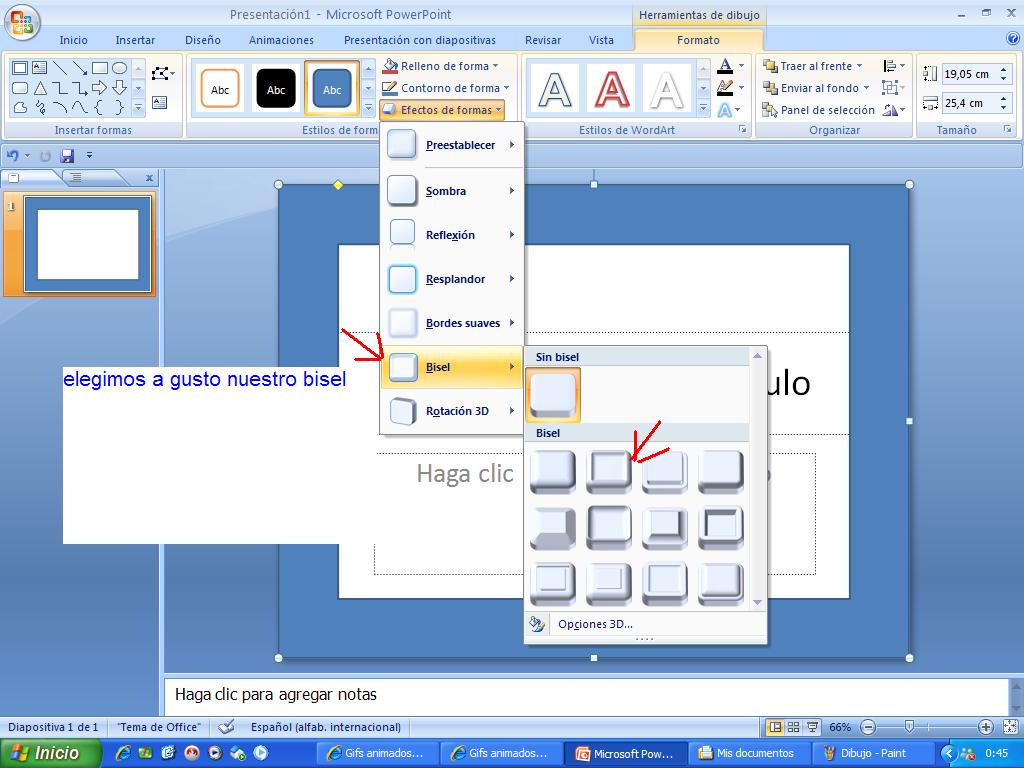Open the Rotación 3D submenu

[x=452, y=411]
